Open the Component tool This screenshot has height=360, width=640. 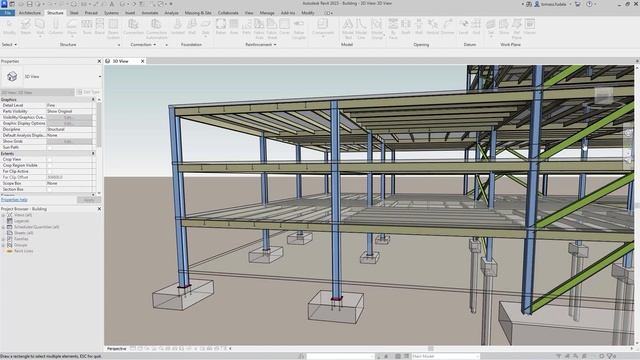(x=323, y=27)
